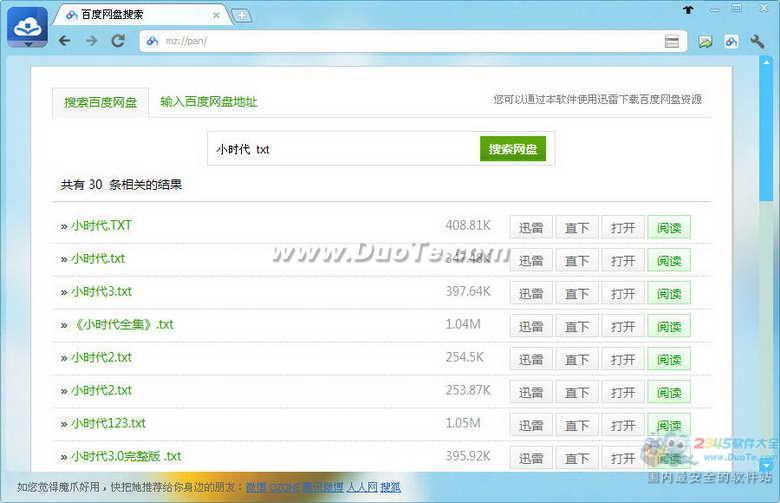Click 迅雷 in the 254.5K row
Screen dimensions: 780x503
click(531, 359)
